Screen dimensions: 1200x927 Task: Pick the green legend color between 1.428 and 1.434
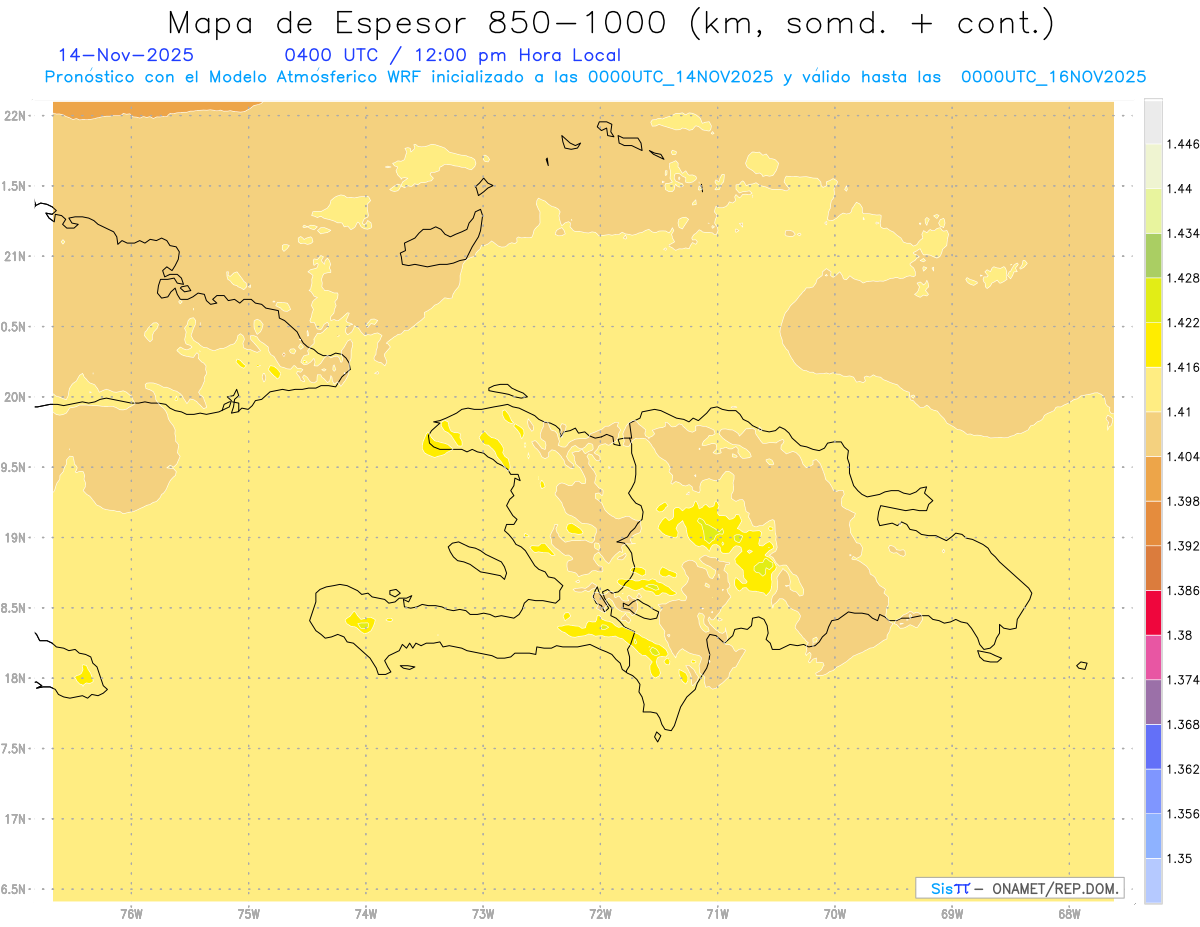click(x=1153, y=255)
